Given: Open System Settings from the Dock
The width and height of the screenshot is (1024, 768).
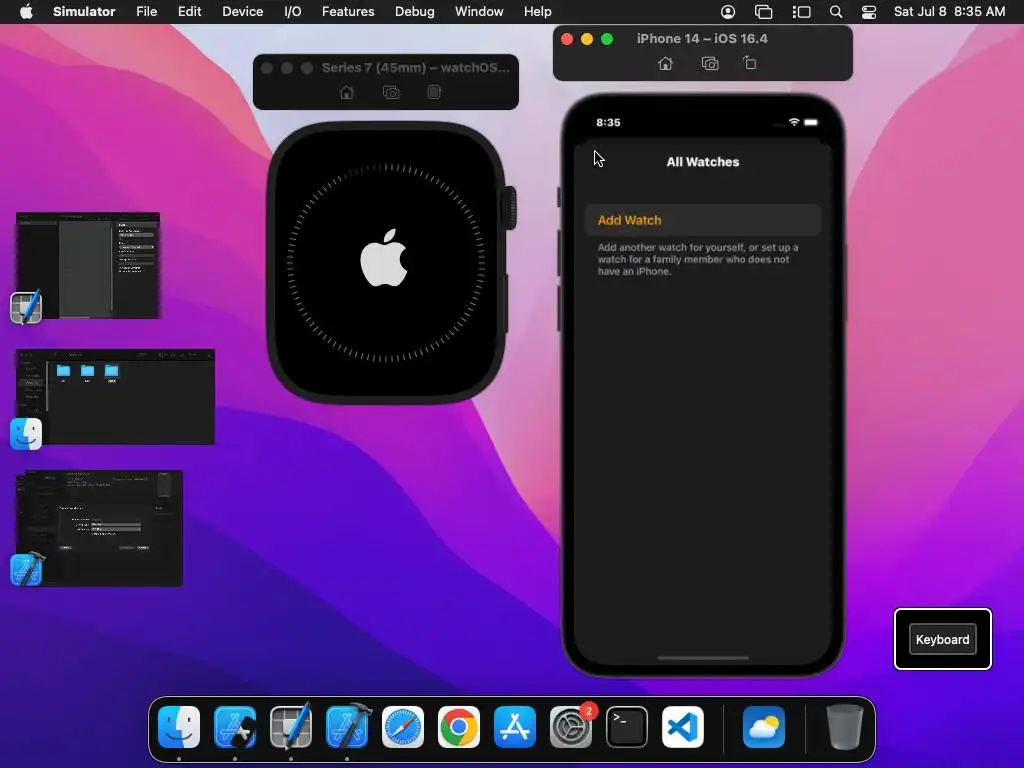Looking at the screenshot, I should (x=571, y=726).
